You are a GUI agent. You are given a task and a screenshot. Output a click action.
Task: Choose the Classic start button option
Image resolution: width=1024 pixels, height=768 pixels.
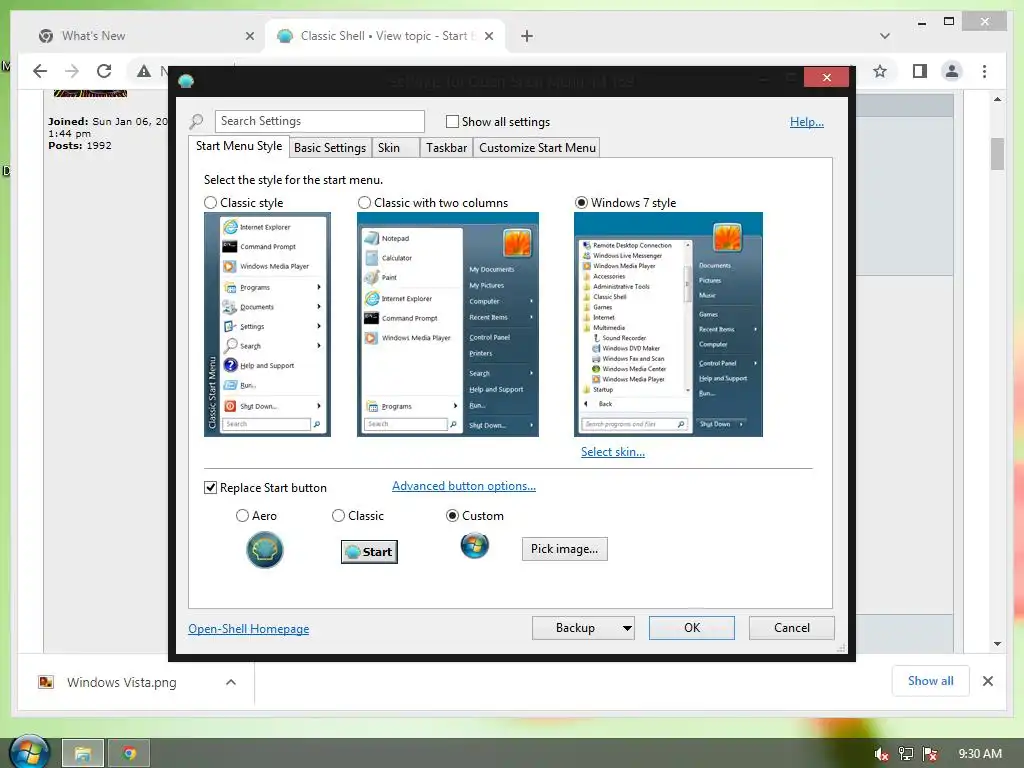(338, 516)
